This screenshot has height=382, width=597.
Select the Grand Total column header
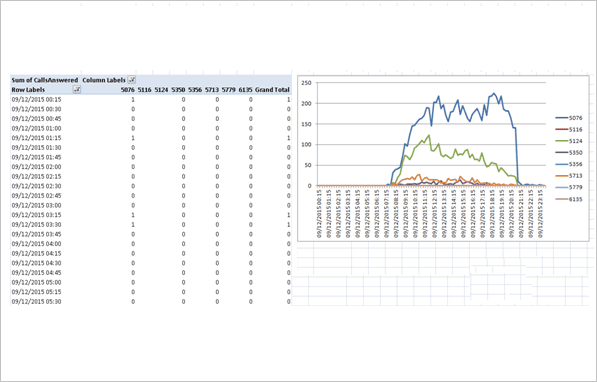coord(272,90)
